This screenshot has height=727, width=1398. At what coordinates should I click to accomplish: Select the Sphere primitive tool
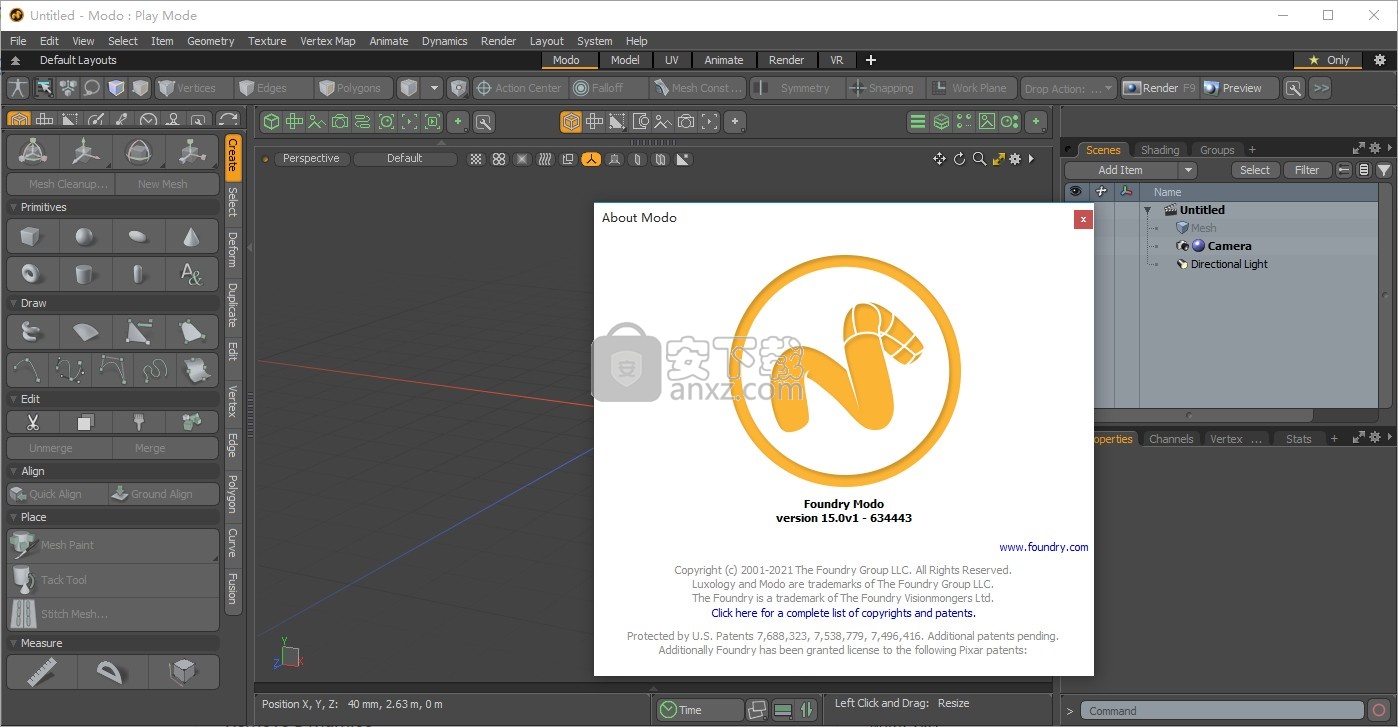click(x=85, y=237)
